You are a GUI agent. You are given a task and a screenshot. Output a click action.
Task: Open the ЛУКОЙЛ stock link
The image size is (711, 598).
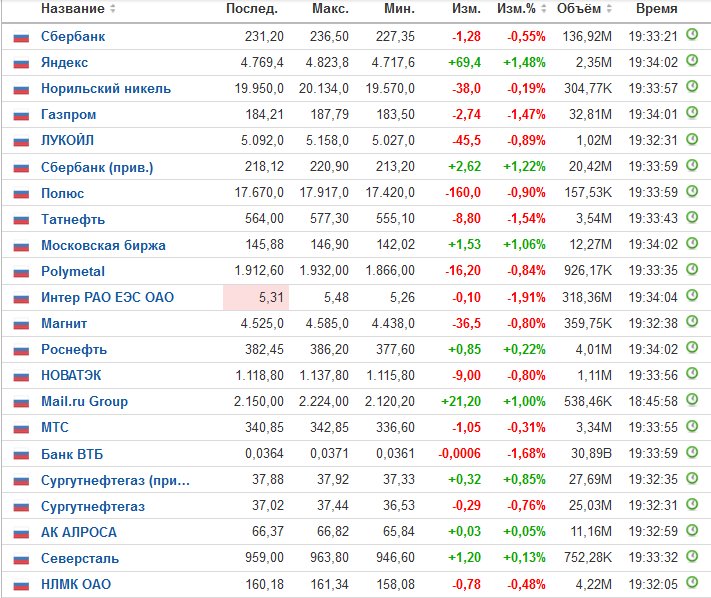68,141
